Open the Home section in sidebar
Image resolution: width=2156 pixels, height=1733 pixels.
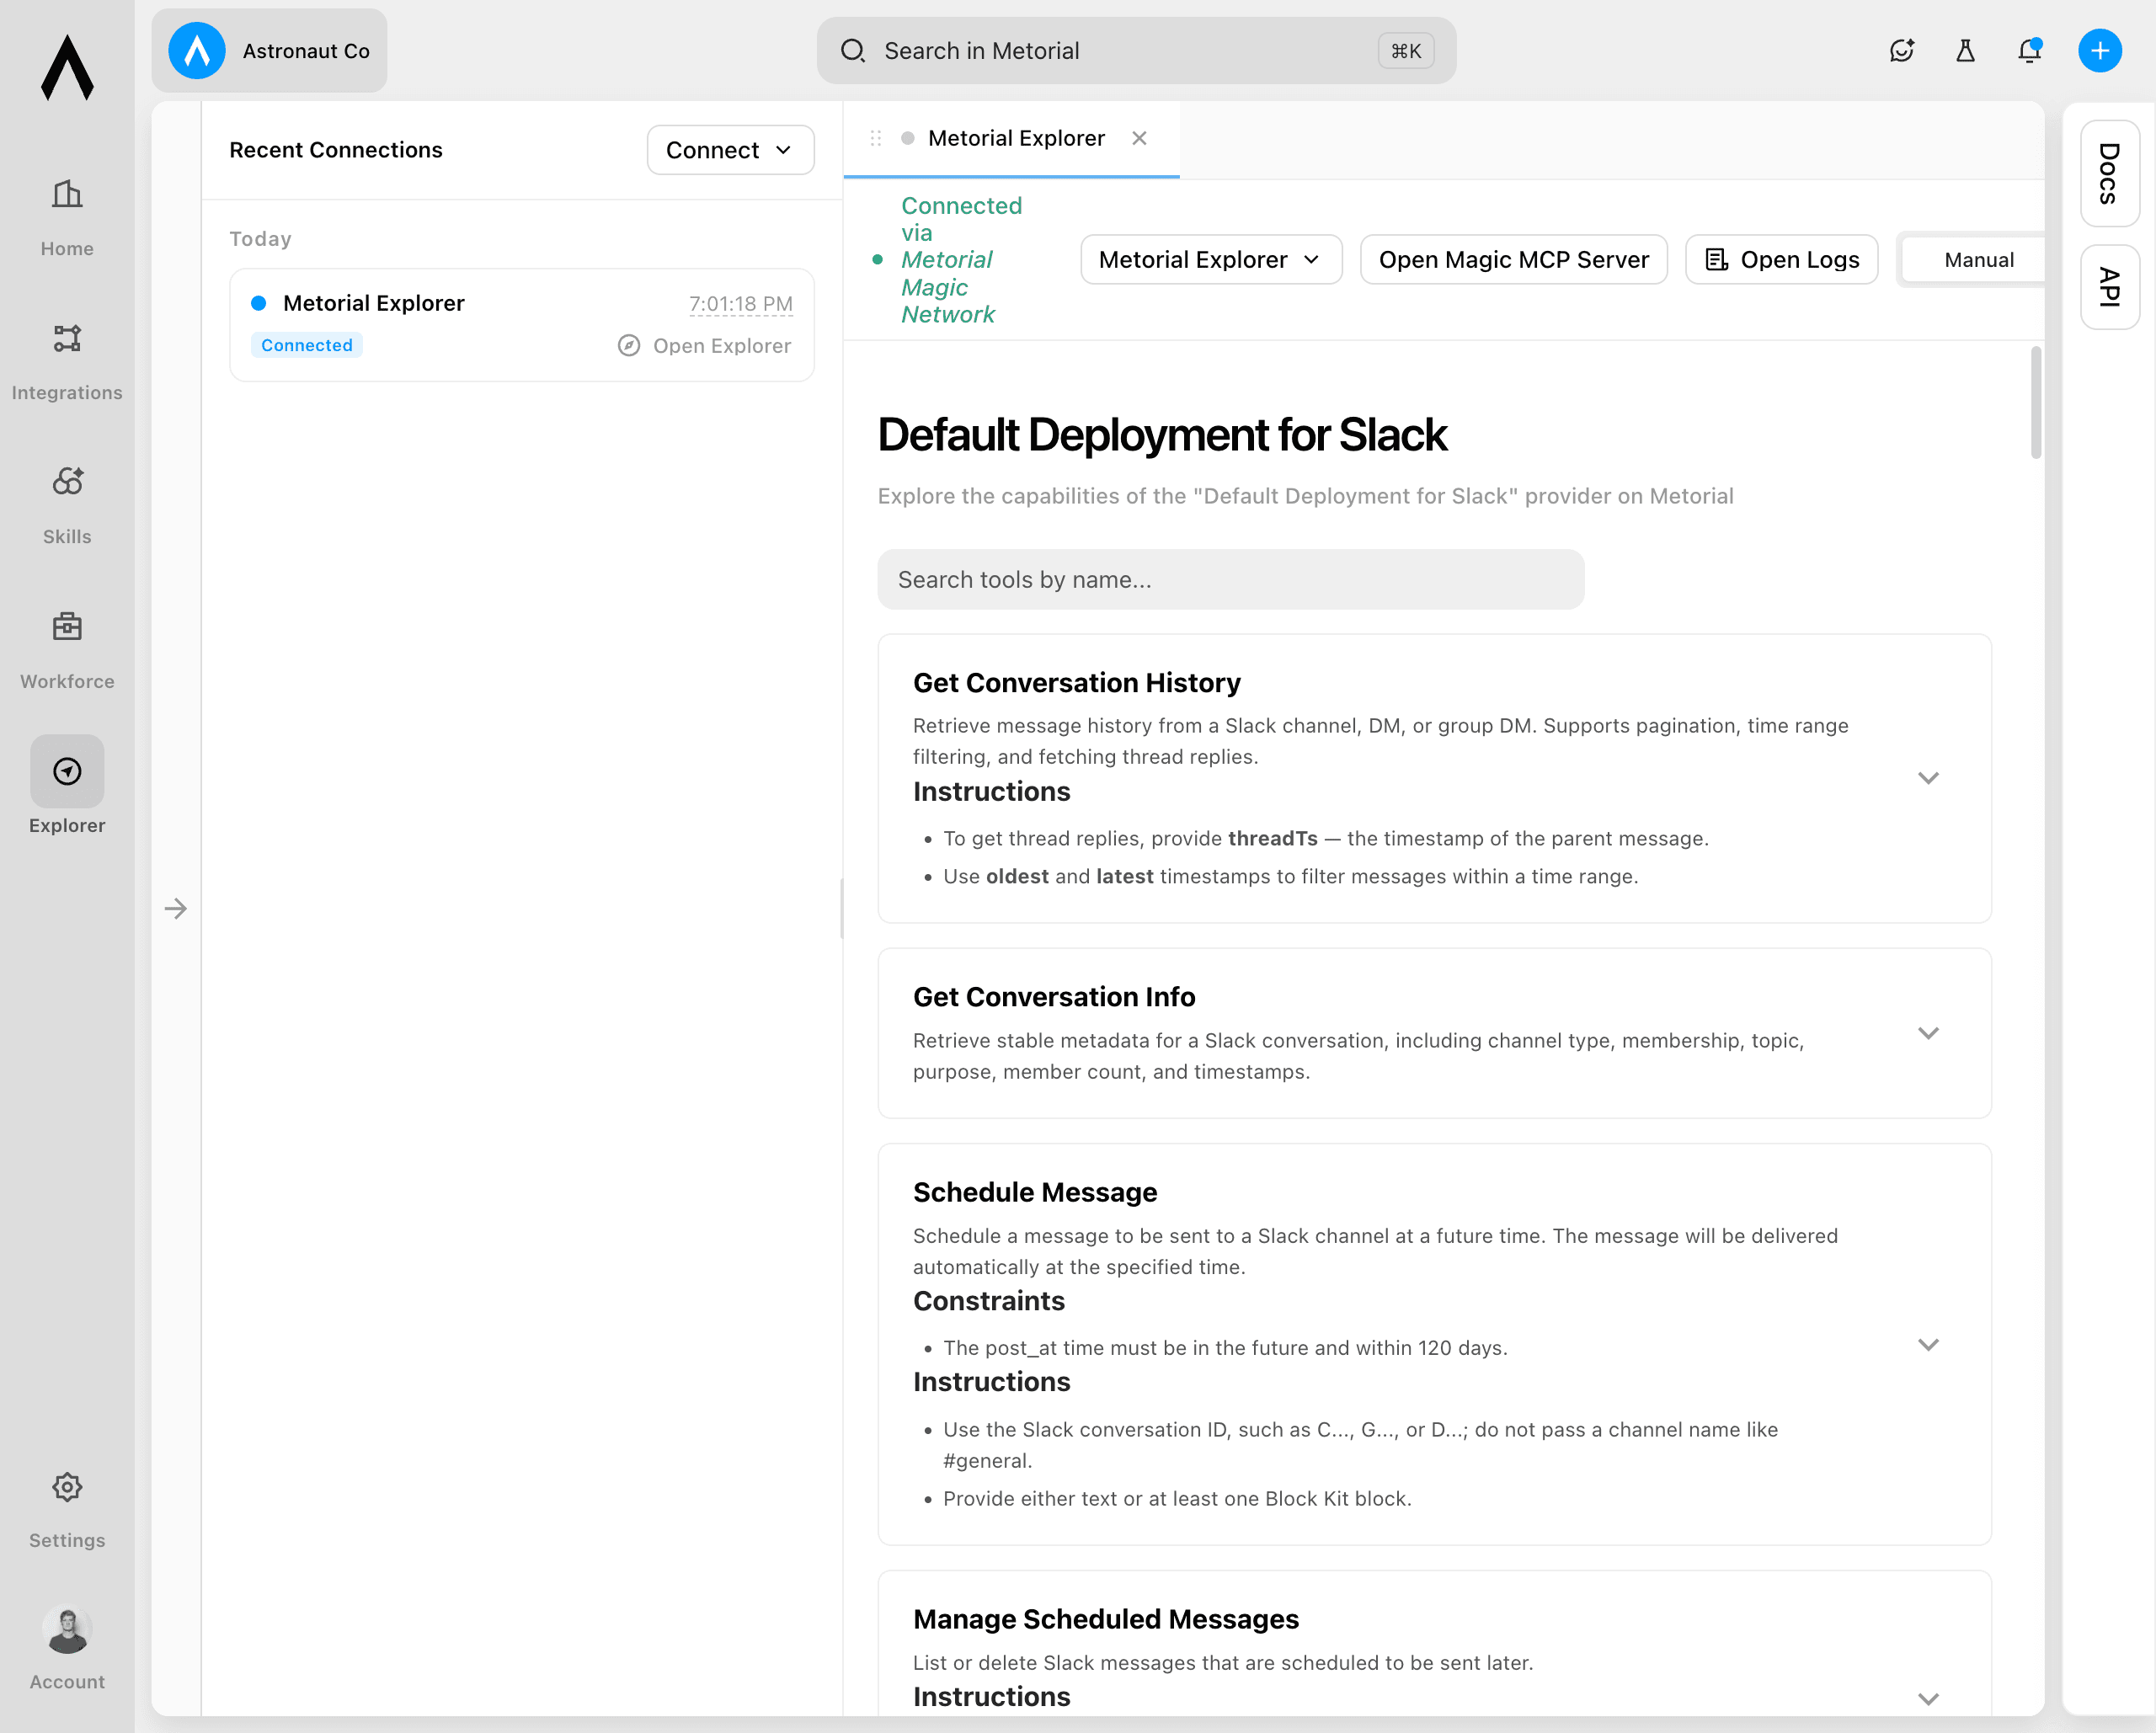pos(67,218)
